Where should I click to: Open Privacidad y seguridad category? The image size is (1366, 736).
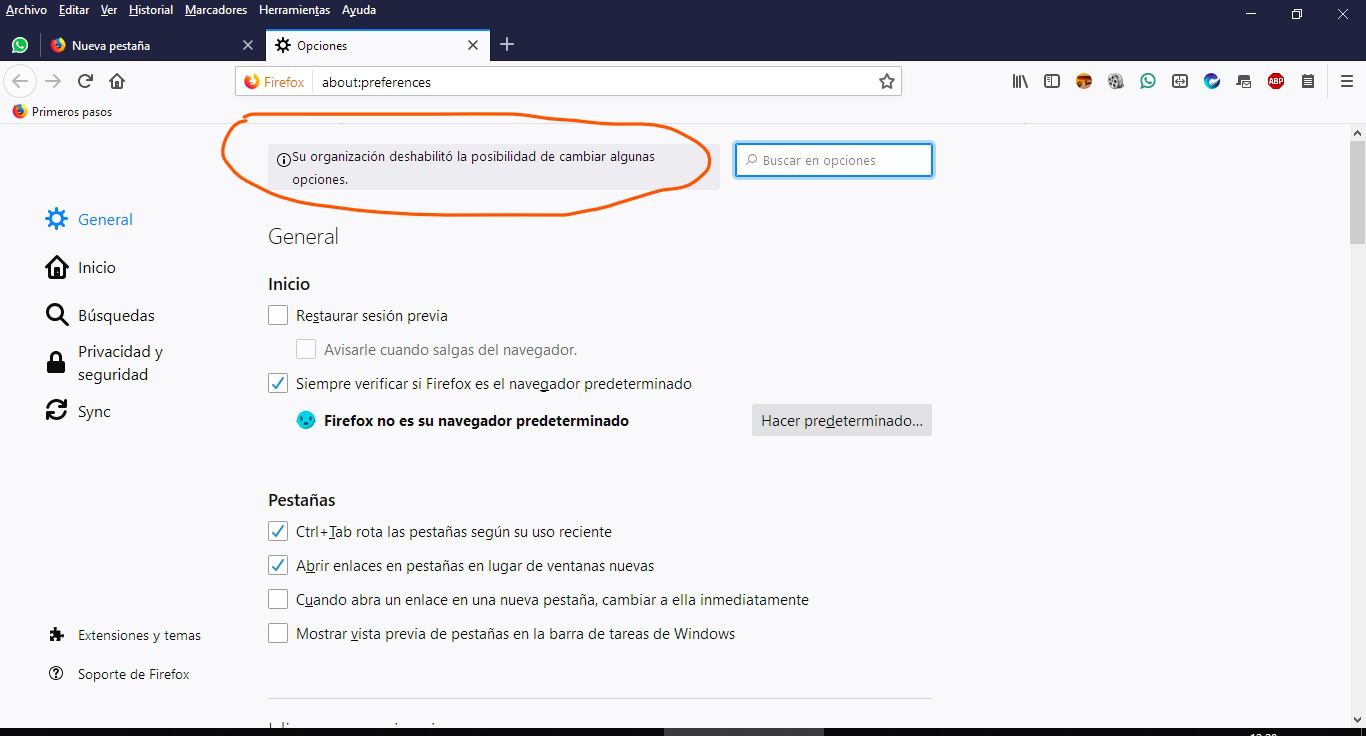[105, 363]
